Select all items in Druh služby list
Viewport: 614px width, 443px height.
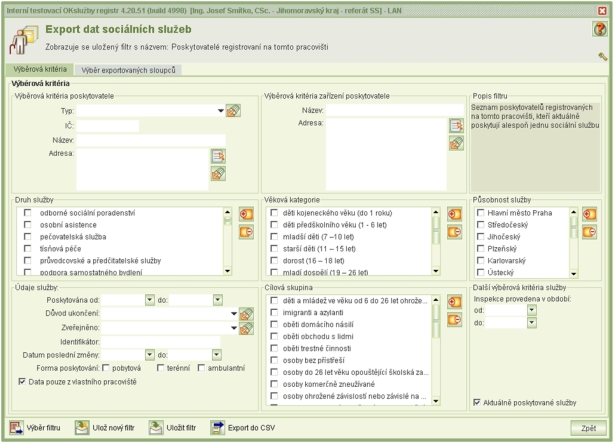click(x=246, y=214)
